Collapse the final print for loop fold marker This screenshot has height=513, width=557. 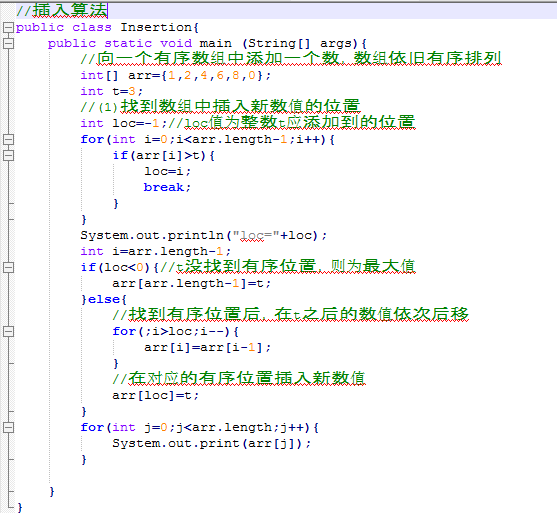(8, 427)
